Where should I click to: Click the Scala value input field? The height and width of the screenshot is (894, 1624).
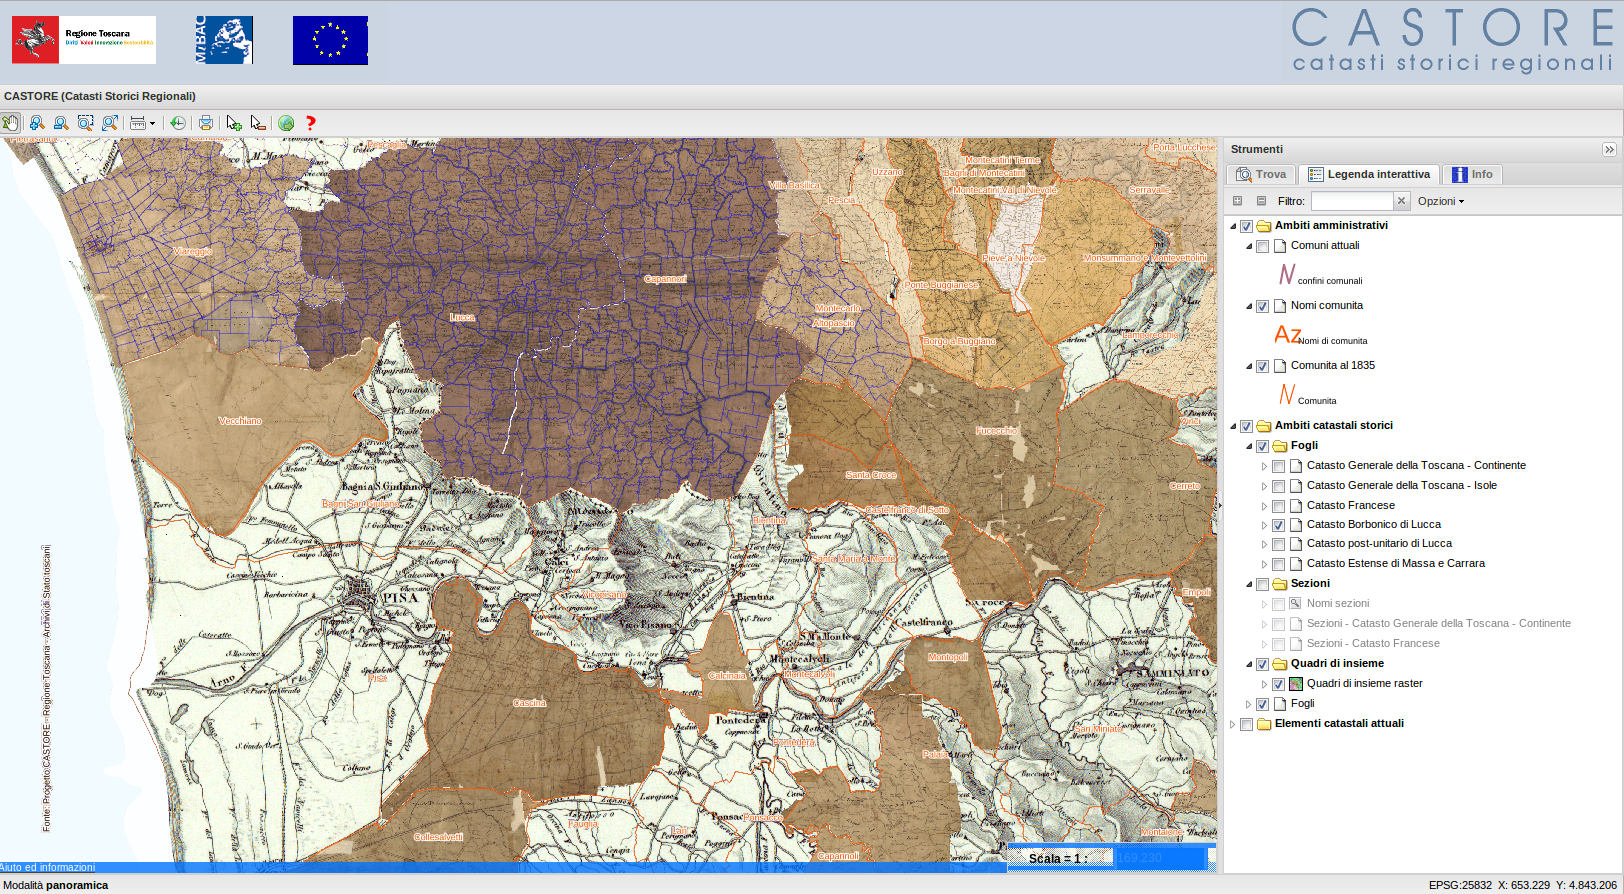click(x=1160, y=858)
